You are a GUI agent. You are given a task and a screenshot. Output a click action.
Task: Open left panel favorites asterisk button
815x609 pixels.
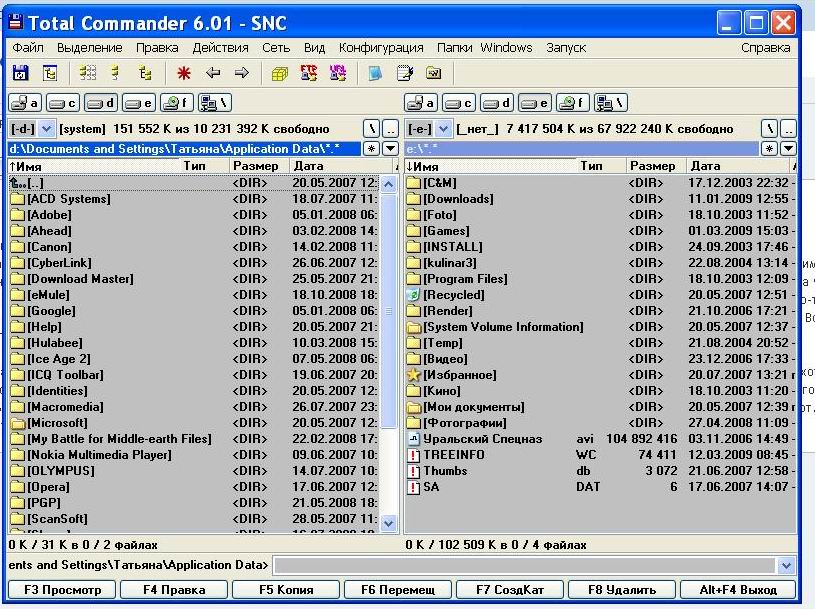[371, 149]
